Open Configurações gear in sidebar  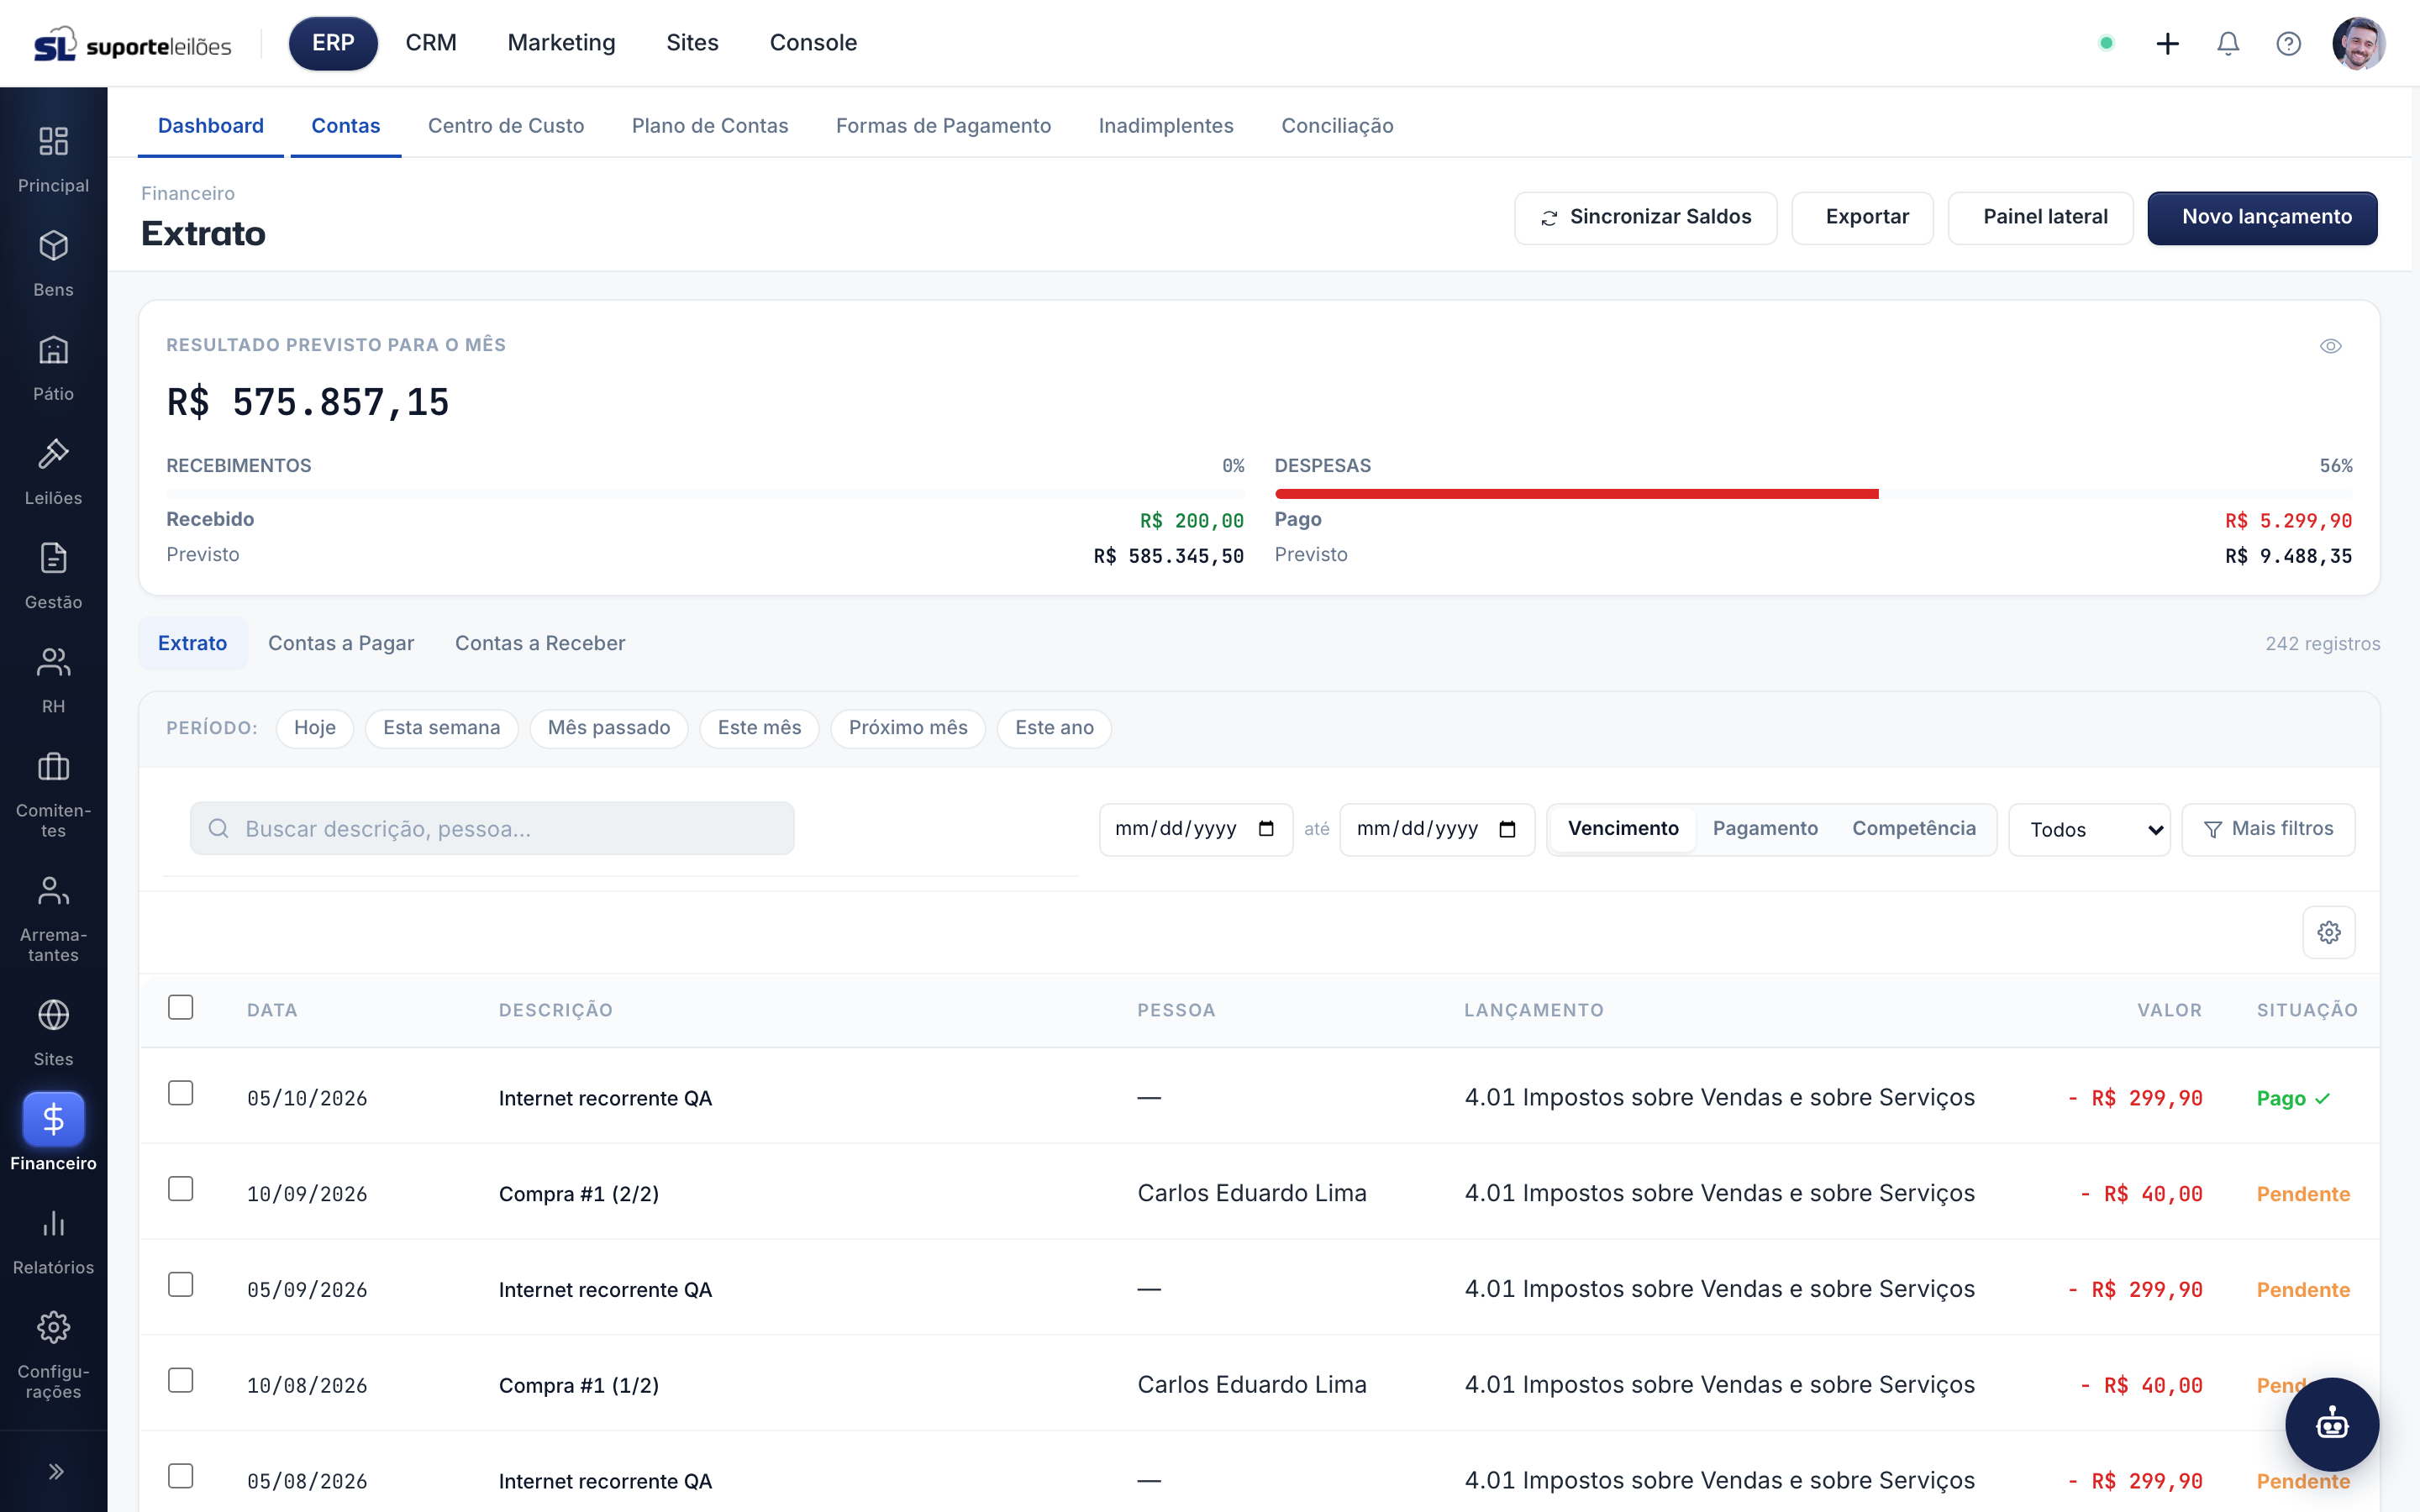[53, 1327]
